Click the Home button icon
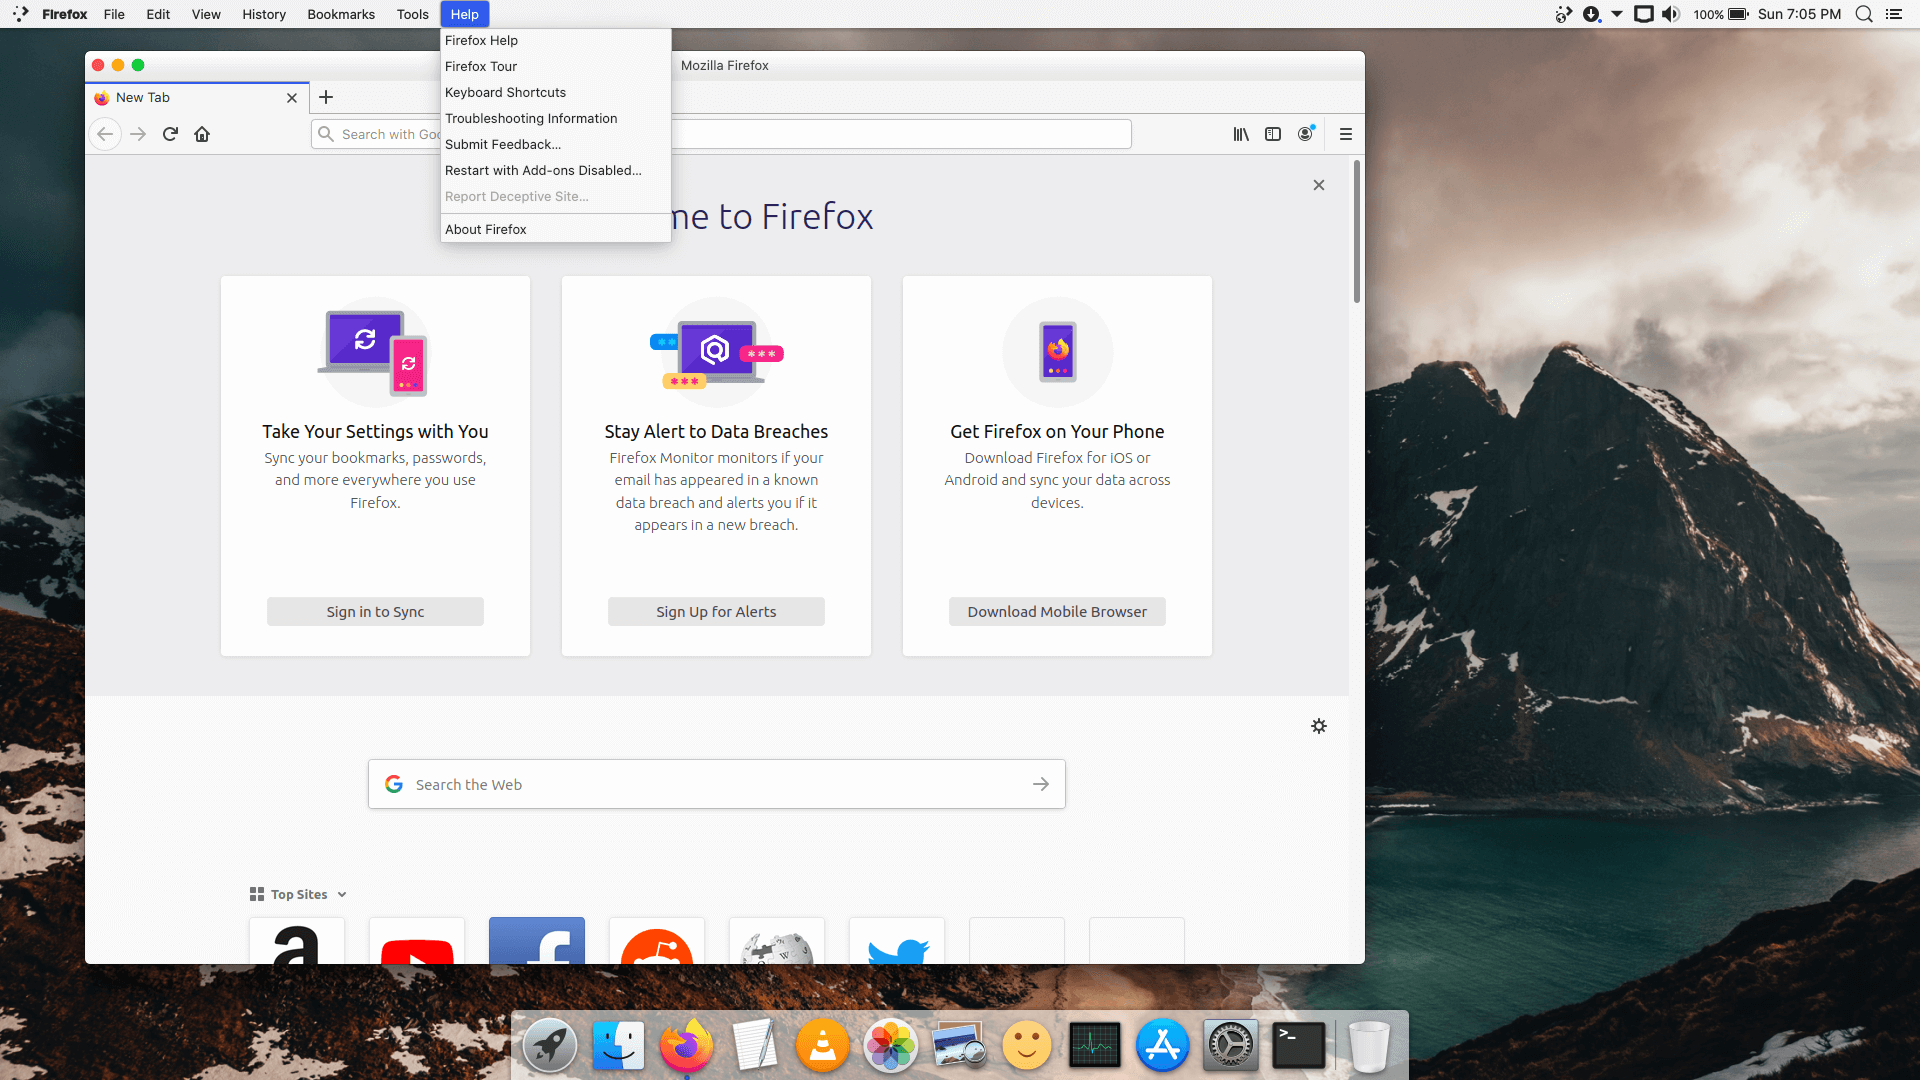Screen dimensions: 1920x1080 (x=202, y=134)
